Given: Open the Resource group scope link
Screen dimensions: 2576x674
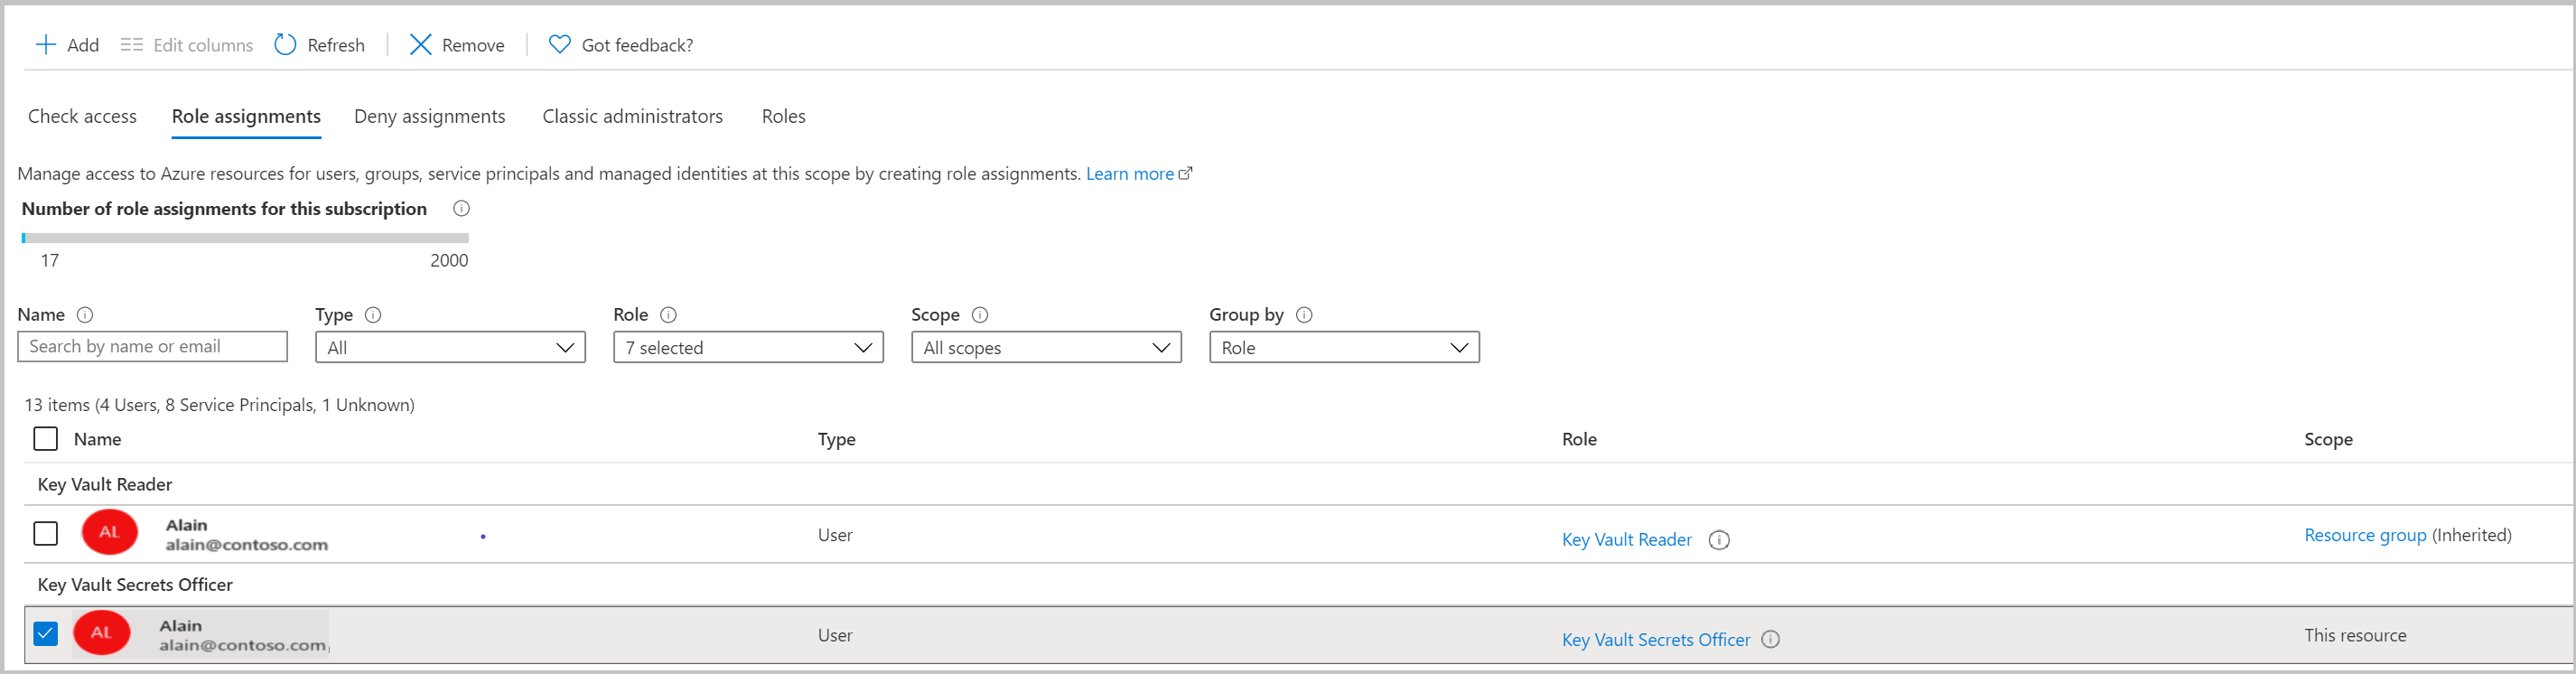Looking at the screenshot, I should pos(2365,535).
